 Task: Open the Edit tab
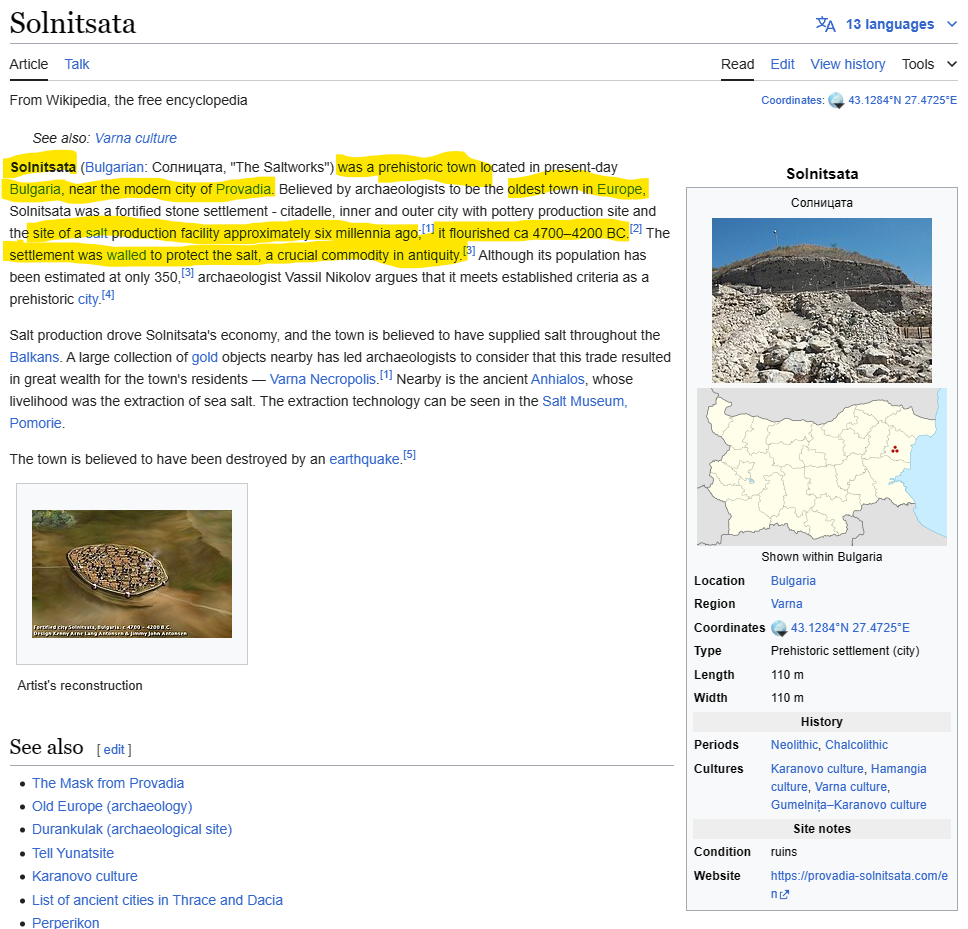click(x=782, y=64)
